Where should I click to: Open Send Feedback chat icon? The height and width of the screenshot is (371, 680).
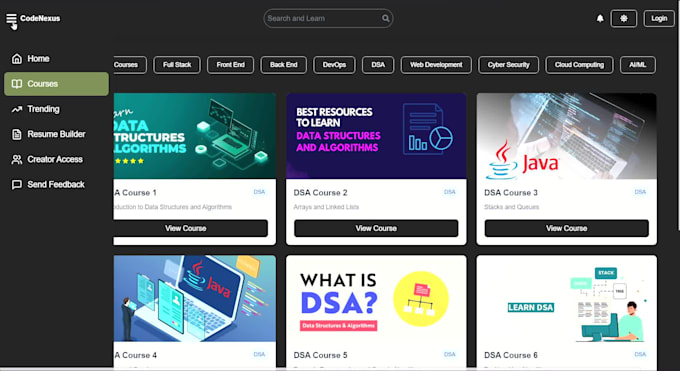[x=17, y=184]
